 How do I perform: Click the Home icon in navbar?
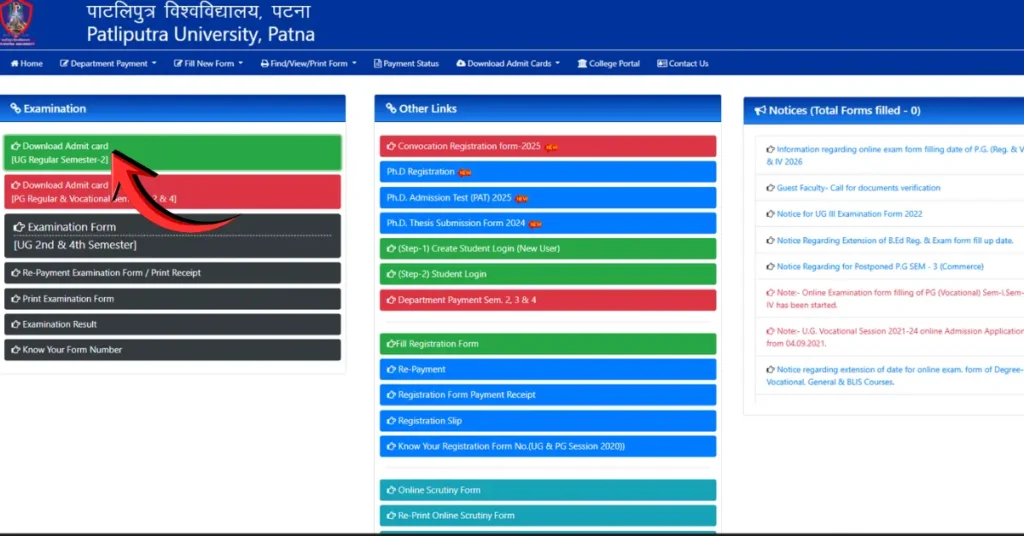[14, 63]
